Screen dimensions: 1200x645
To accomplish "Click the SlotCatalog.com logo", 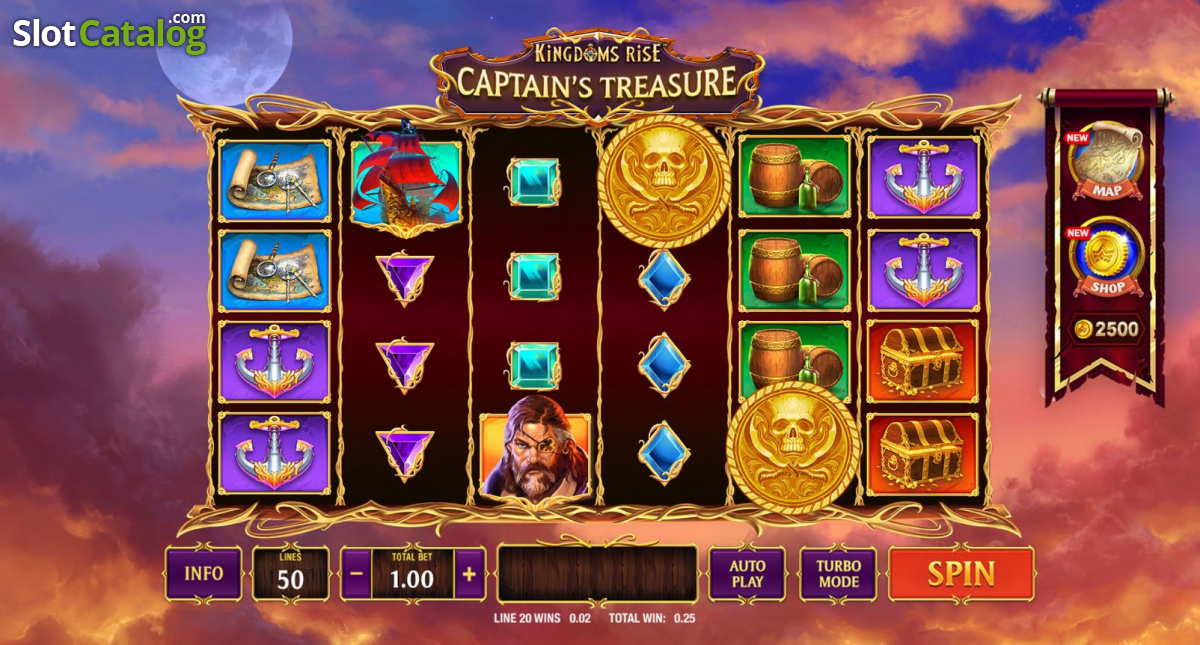I will coord(110,33).
